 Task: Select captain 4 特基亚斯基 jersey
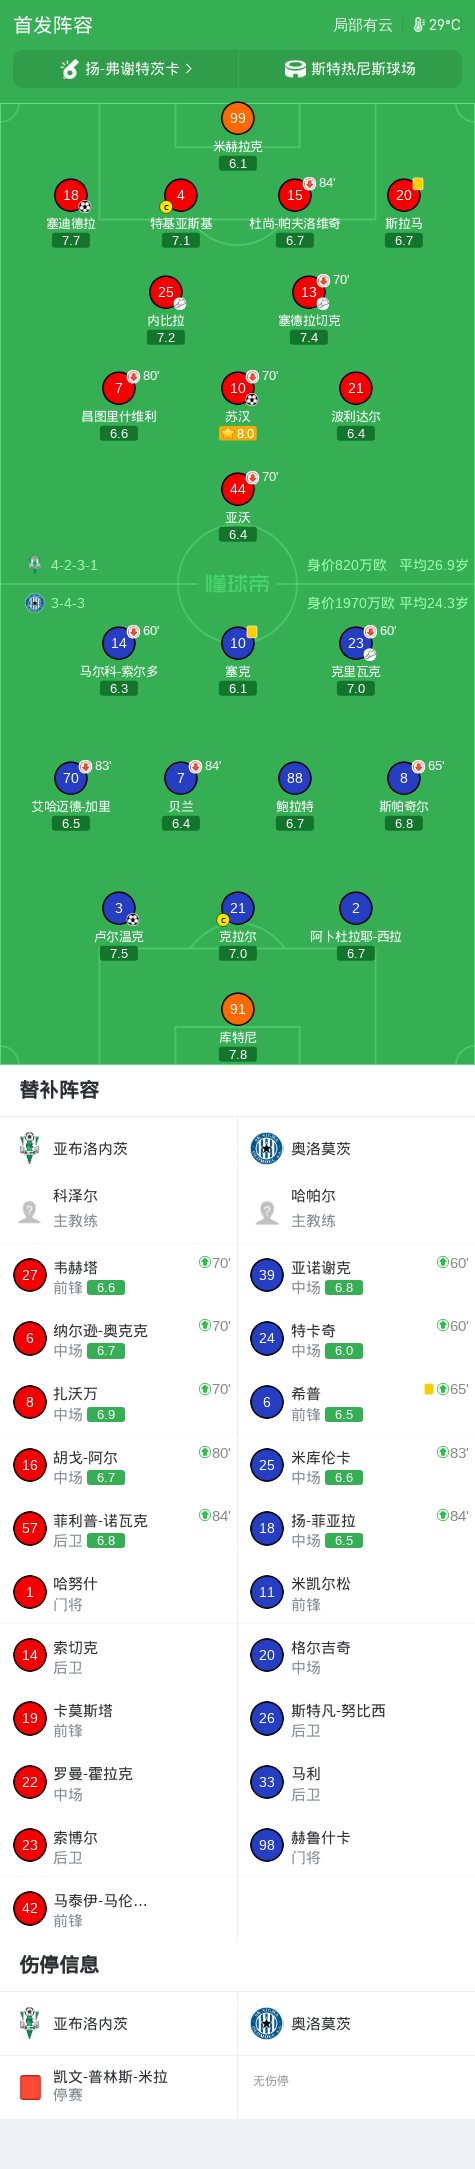[x=181, y=195]
